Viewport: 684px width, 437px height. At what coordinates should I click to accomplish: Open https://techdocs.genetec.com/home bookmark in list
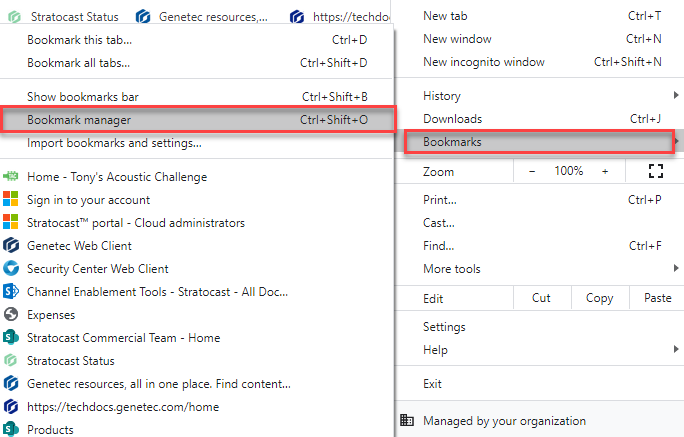[197, 407]
